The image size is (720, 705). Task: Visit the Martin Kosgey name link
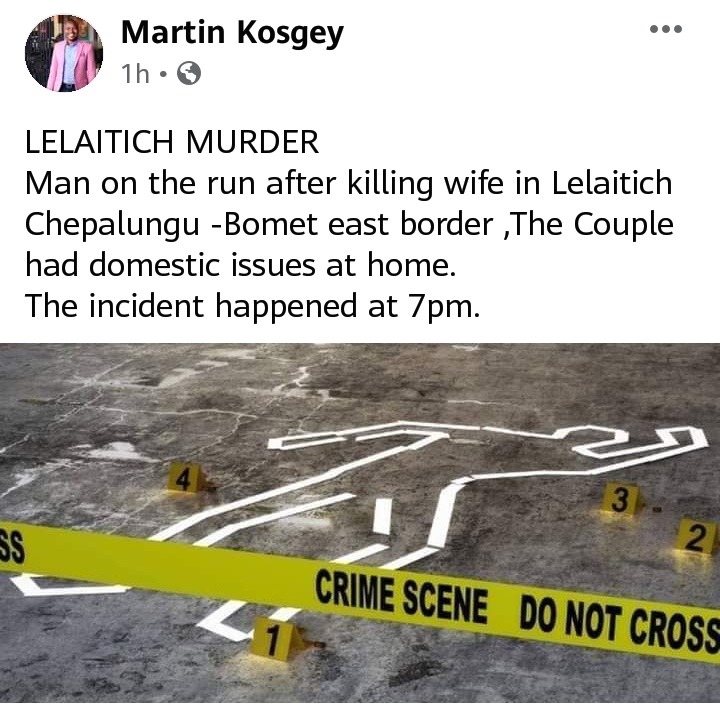(232, 33)
